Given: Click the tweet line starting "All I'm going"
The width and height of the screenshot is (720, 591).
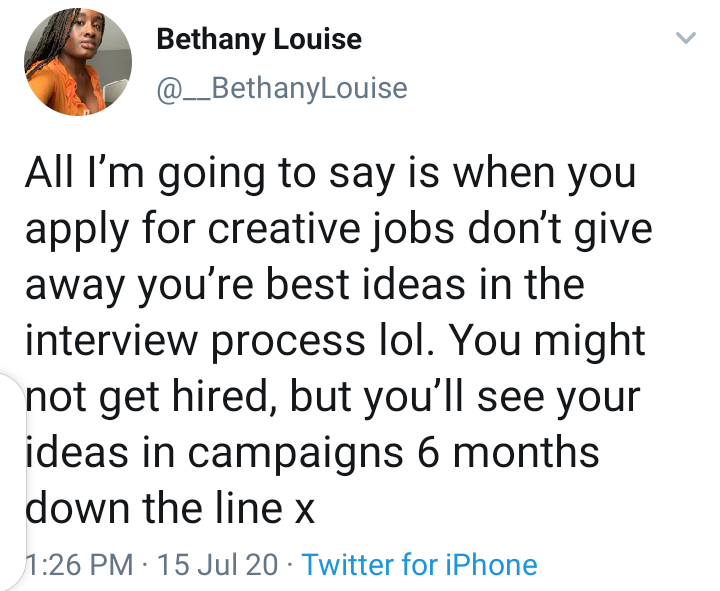Looking at the screenshot, I should pos(331,175).
